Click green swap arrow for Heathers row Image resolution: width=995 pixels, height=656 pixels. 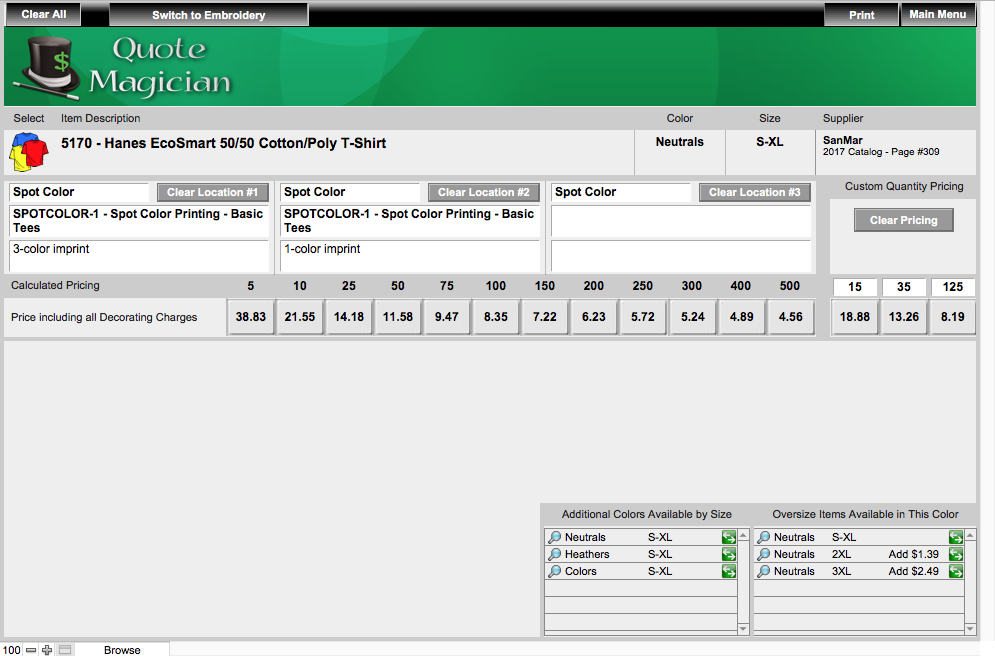pos(729,554)
